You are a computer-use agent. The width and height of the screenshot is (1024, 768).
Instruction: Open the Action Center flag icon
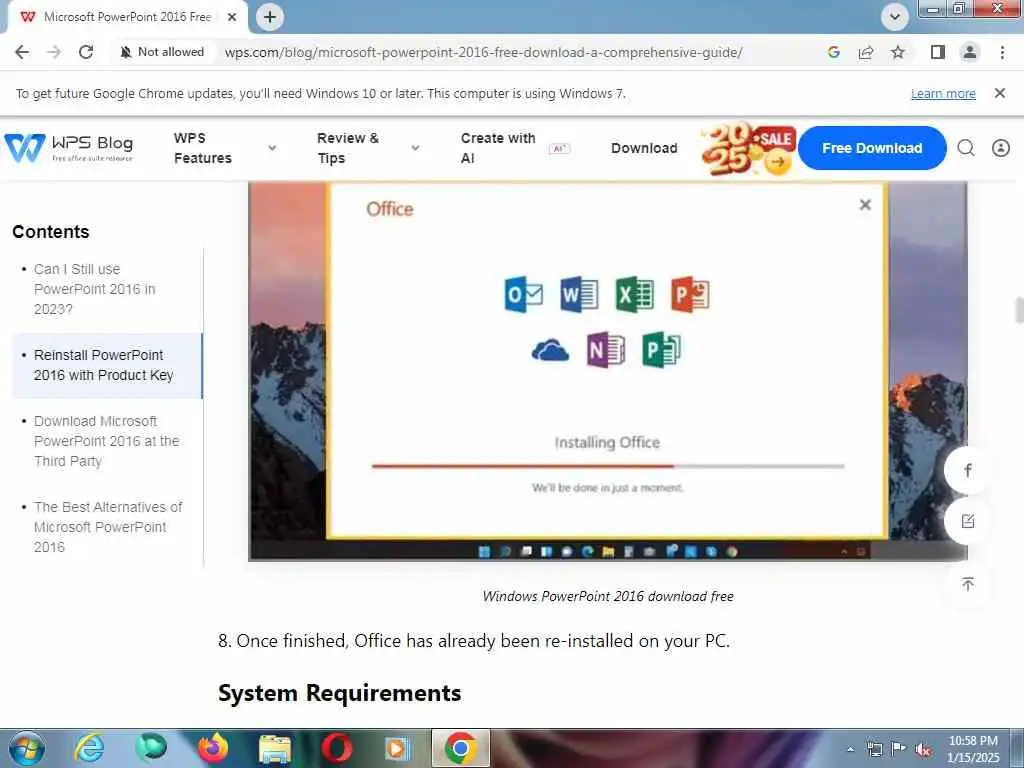click(899, 749)
